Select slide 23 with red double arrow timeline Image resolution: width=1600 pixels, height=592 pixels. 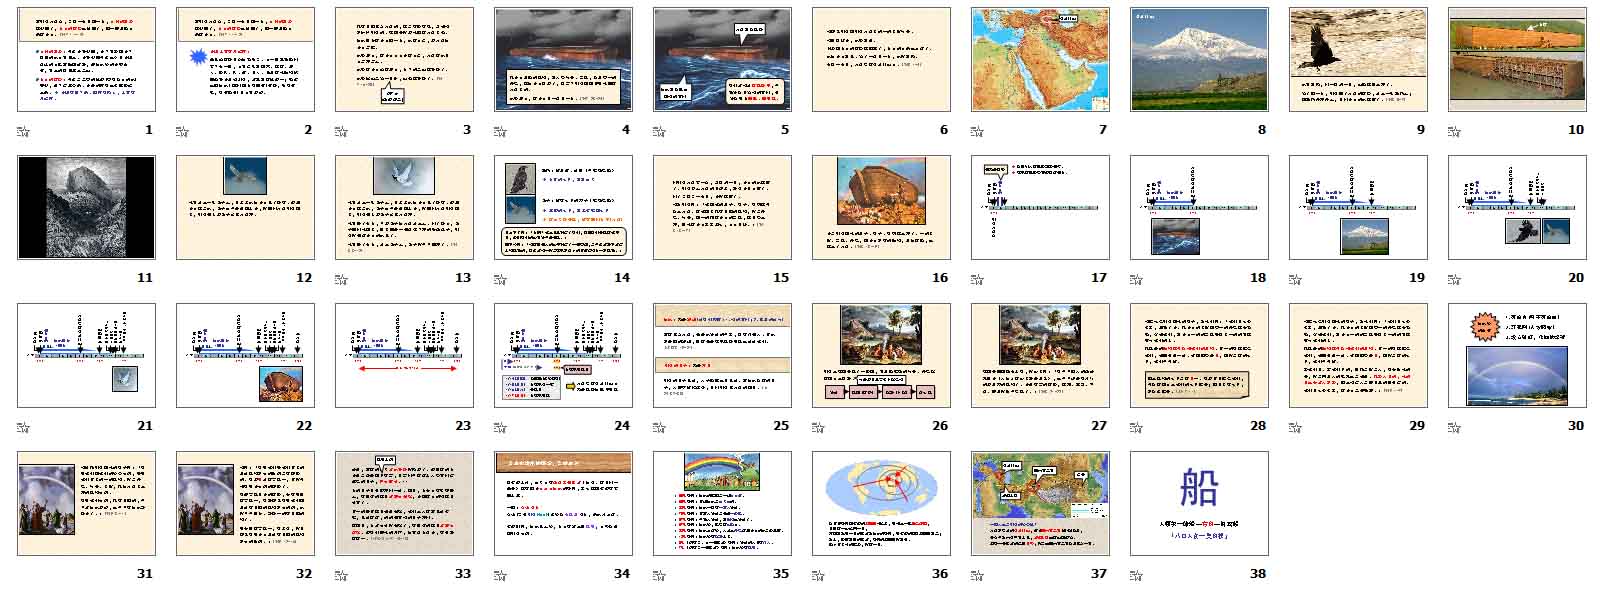pyautogui.click(x=404, y=355)
